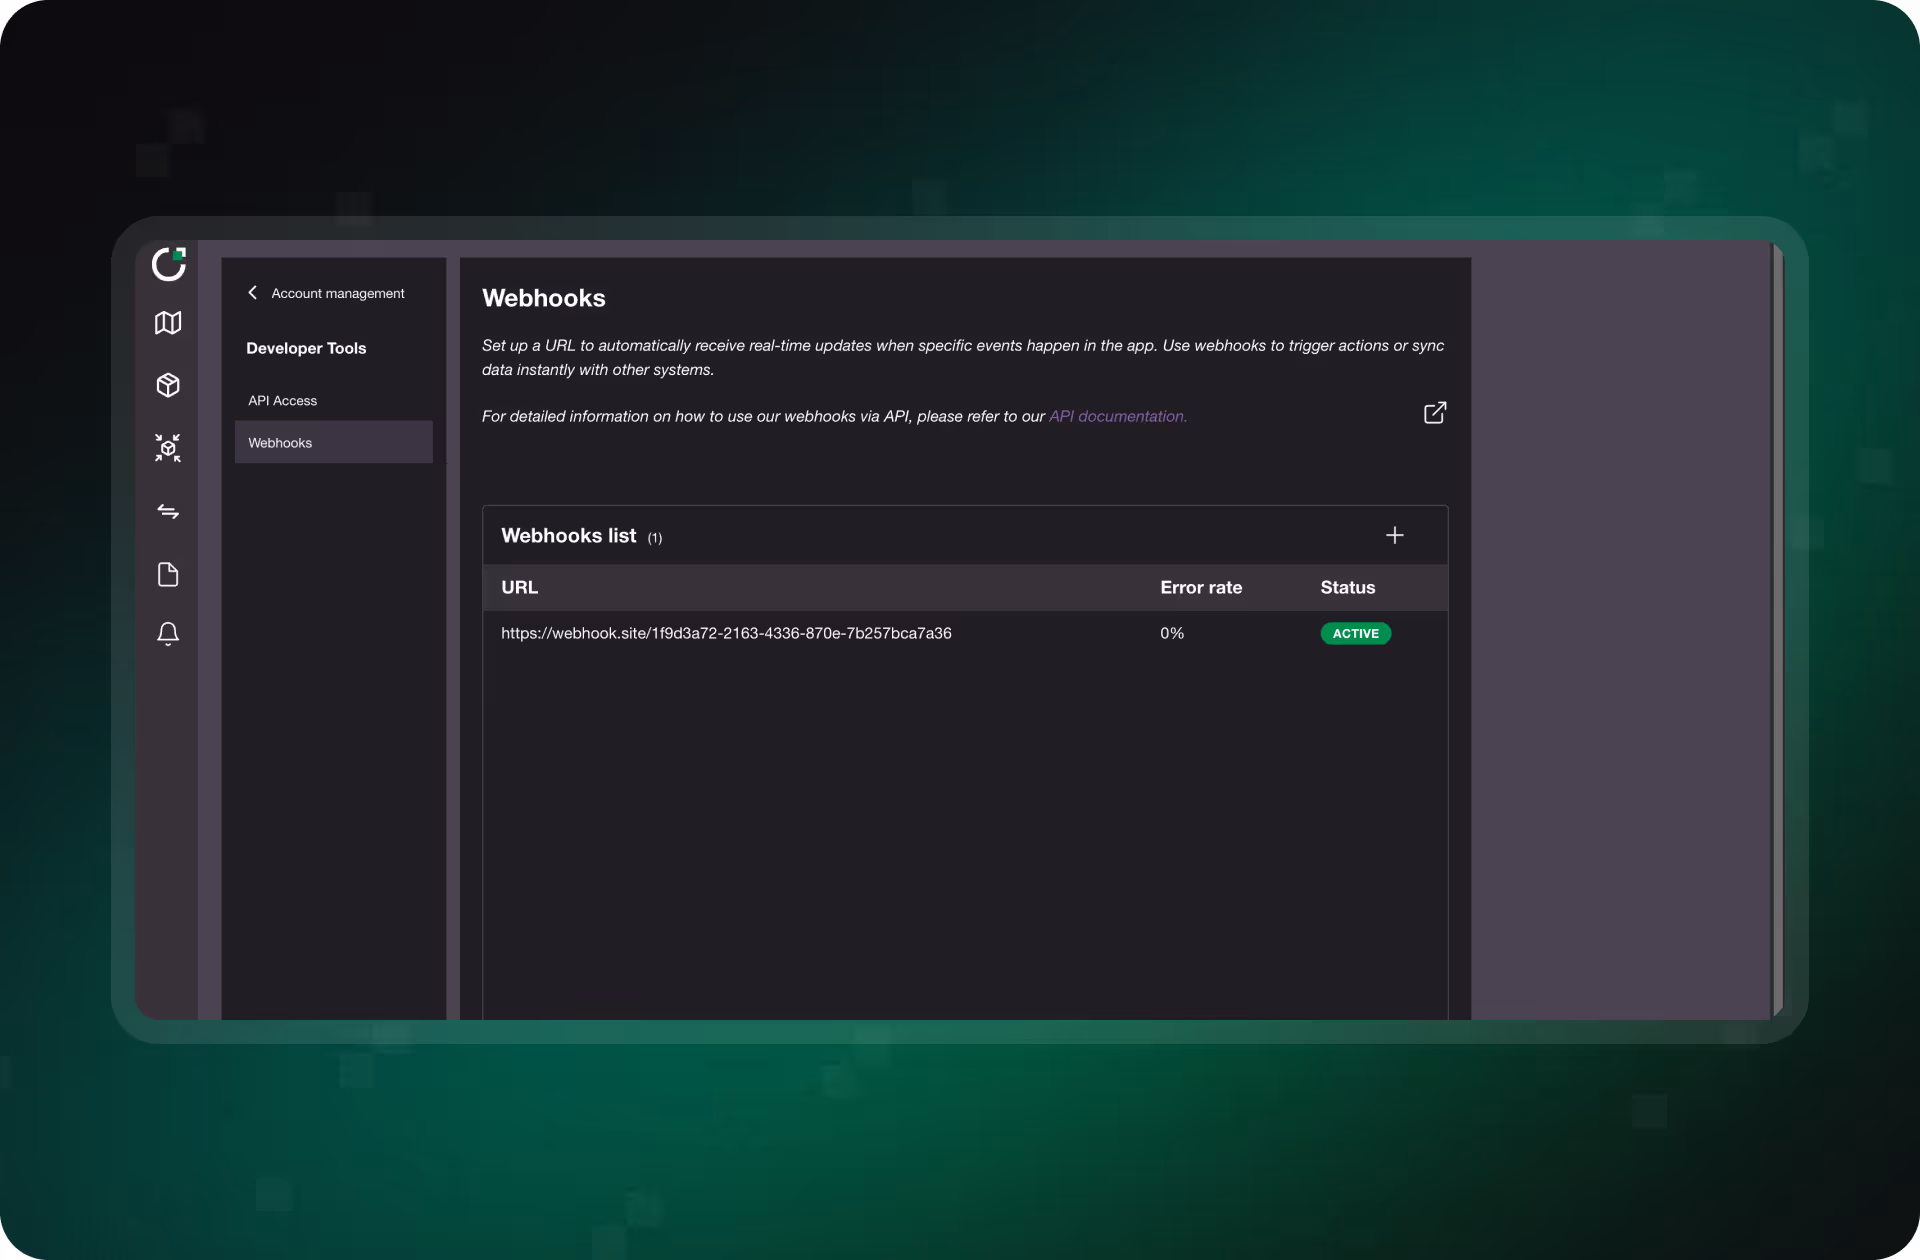Click the box with inward arrows icon

(168, 448)
